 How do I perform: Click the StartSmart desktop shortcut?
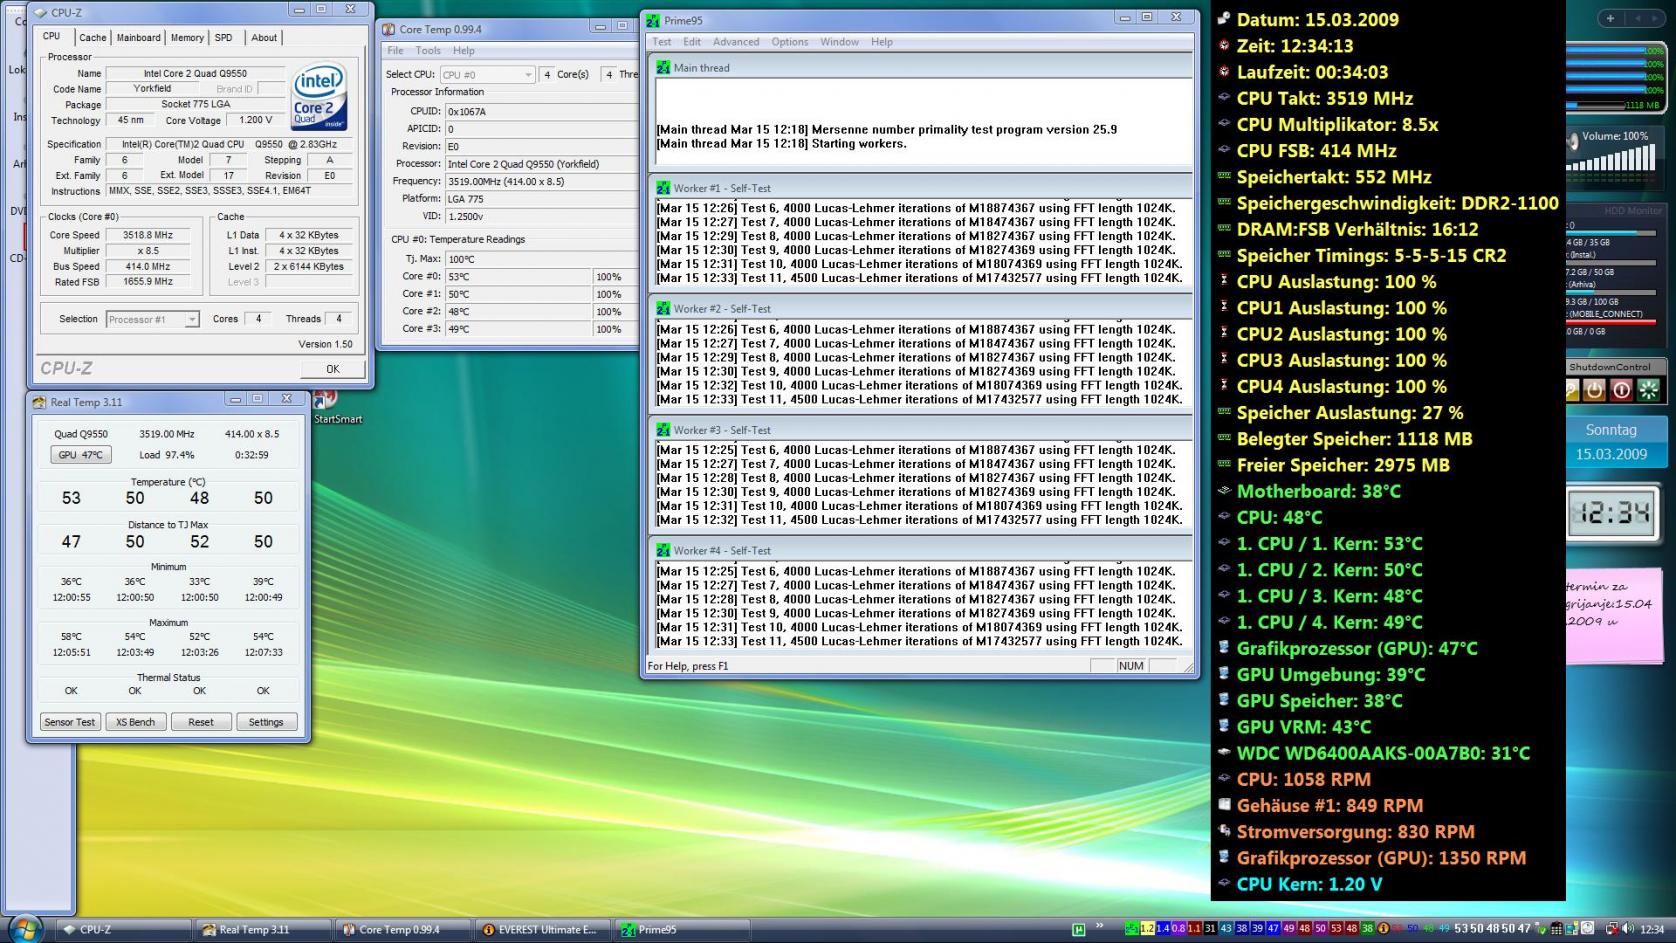pos(336,407)
